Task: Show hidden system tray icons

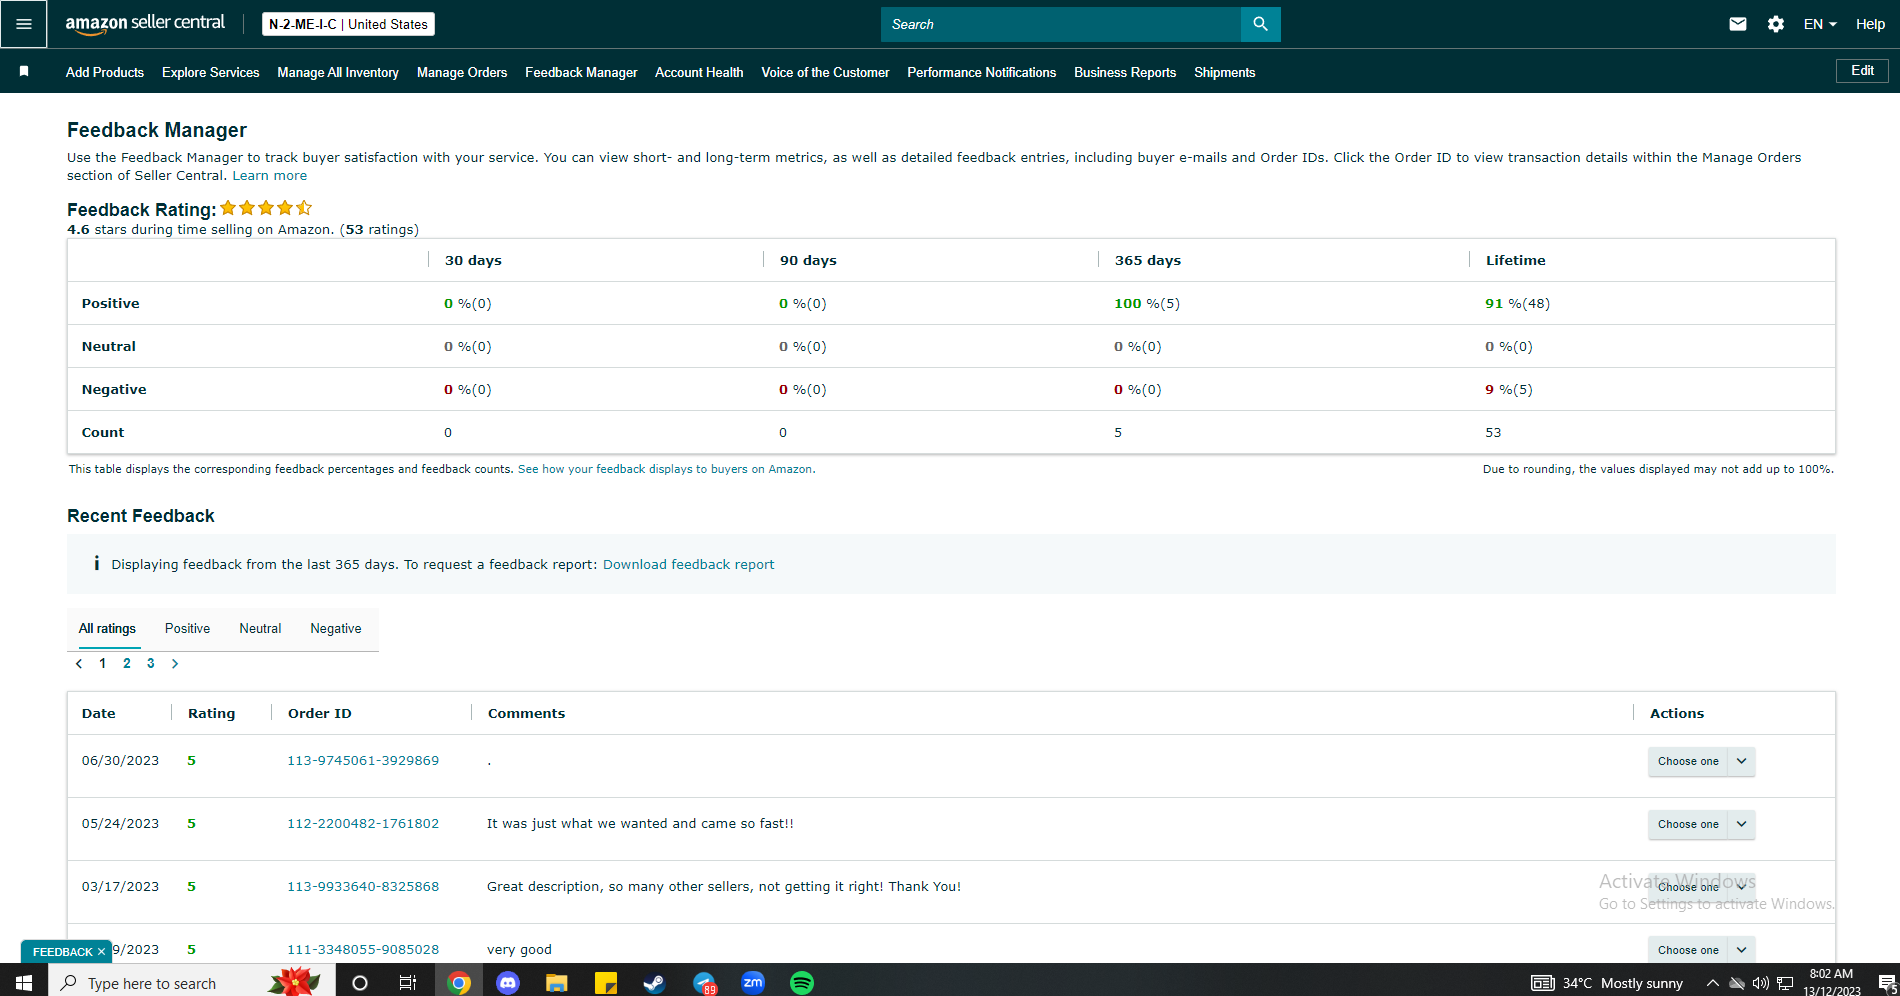Action: click(x=1712, y=983)
